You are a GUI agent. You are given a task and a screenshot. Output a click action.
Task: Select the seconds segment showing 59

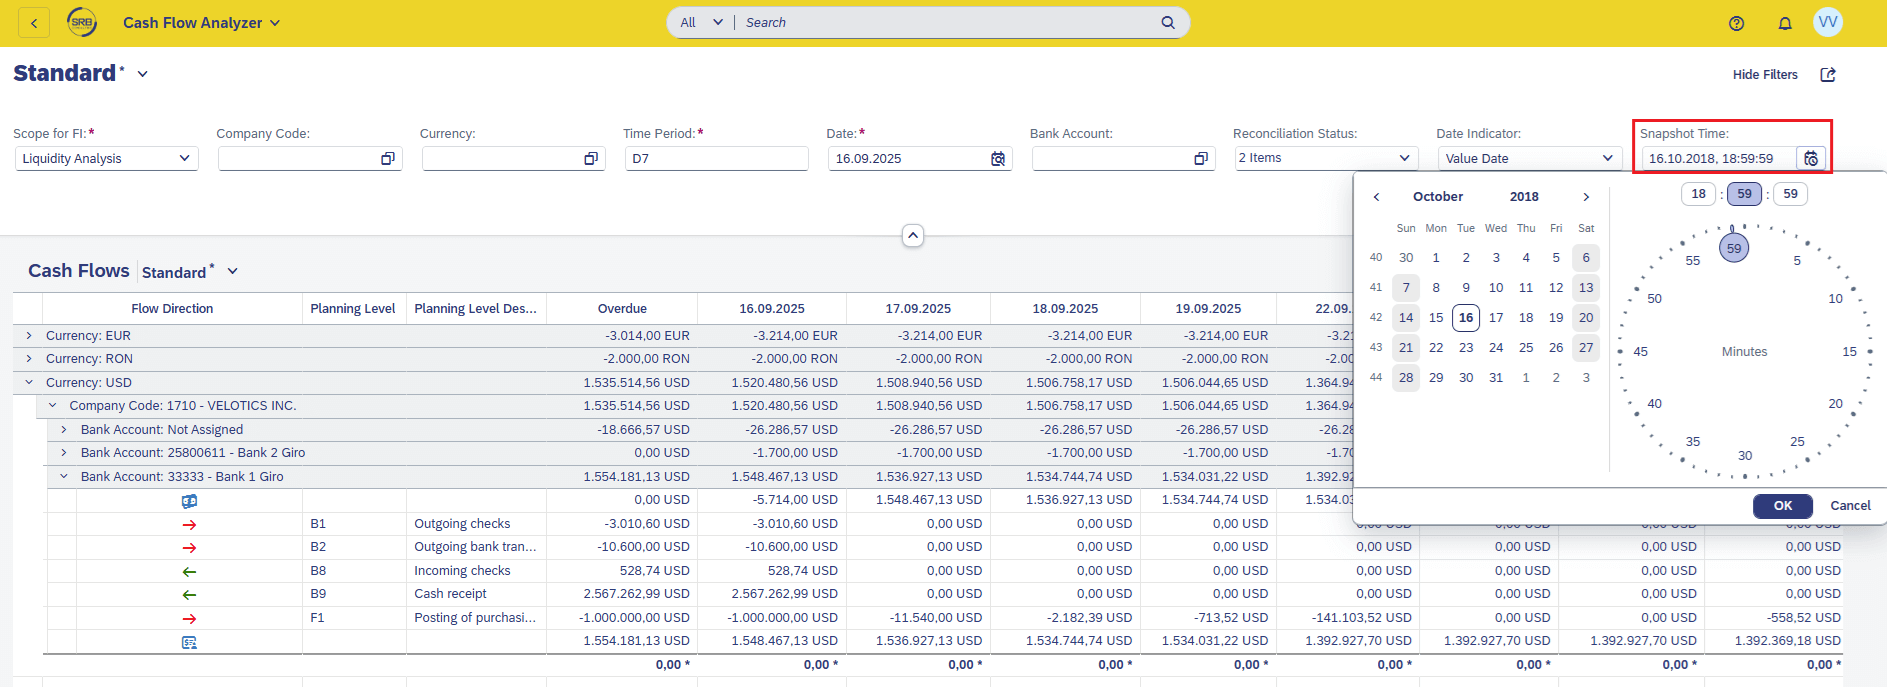[x=1790, y=194]
